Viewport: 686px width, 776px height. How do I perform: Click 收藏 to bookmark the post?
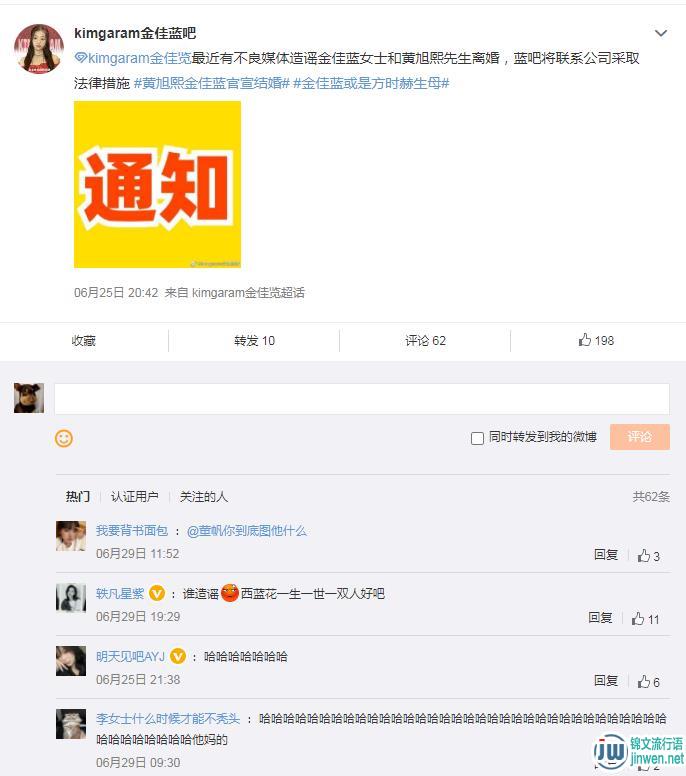[84, 340]
